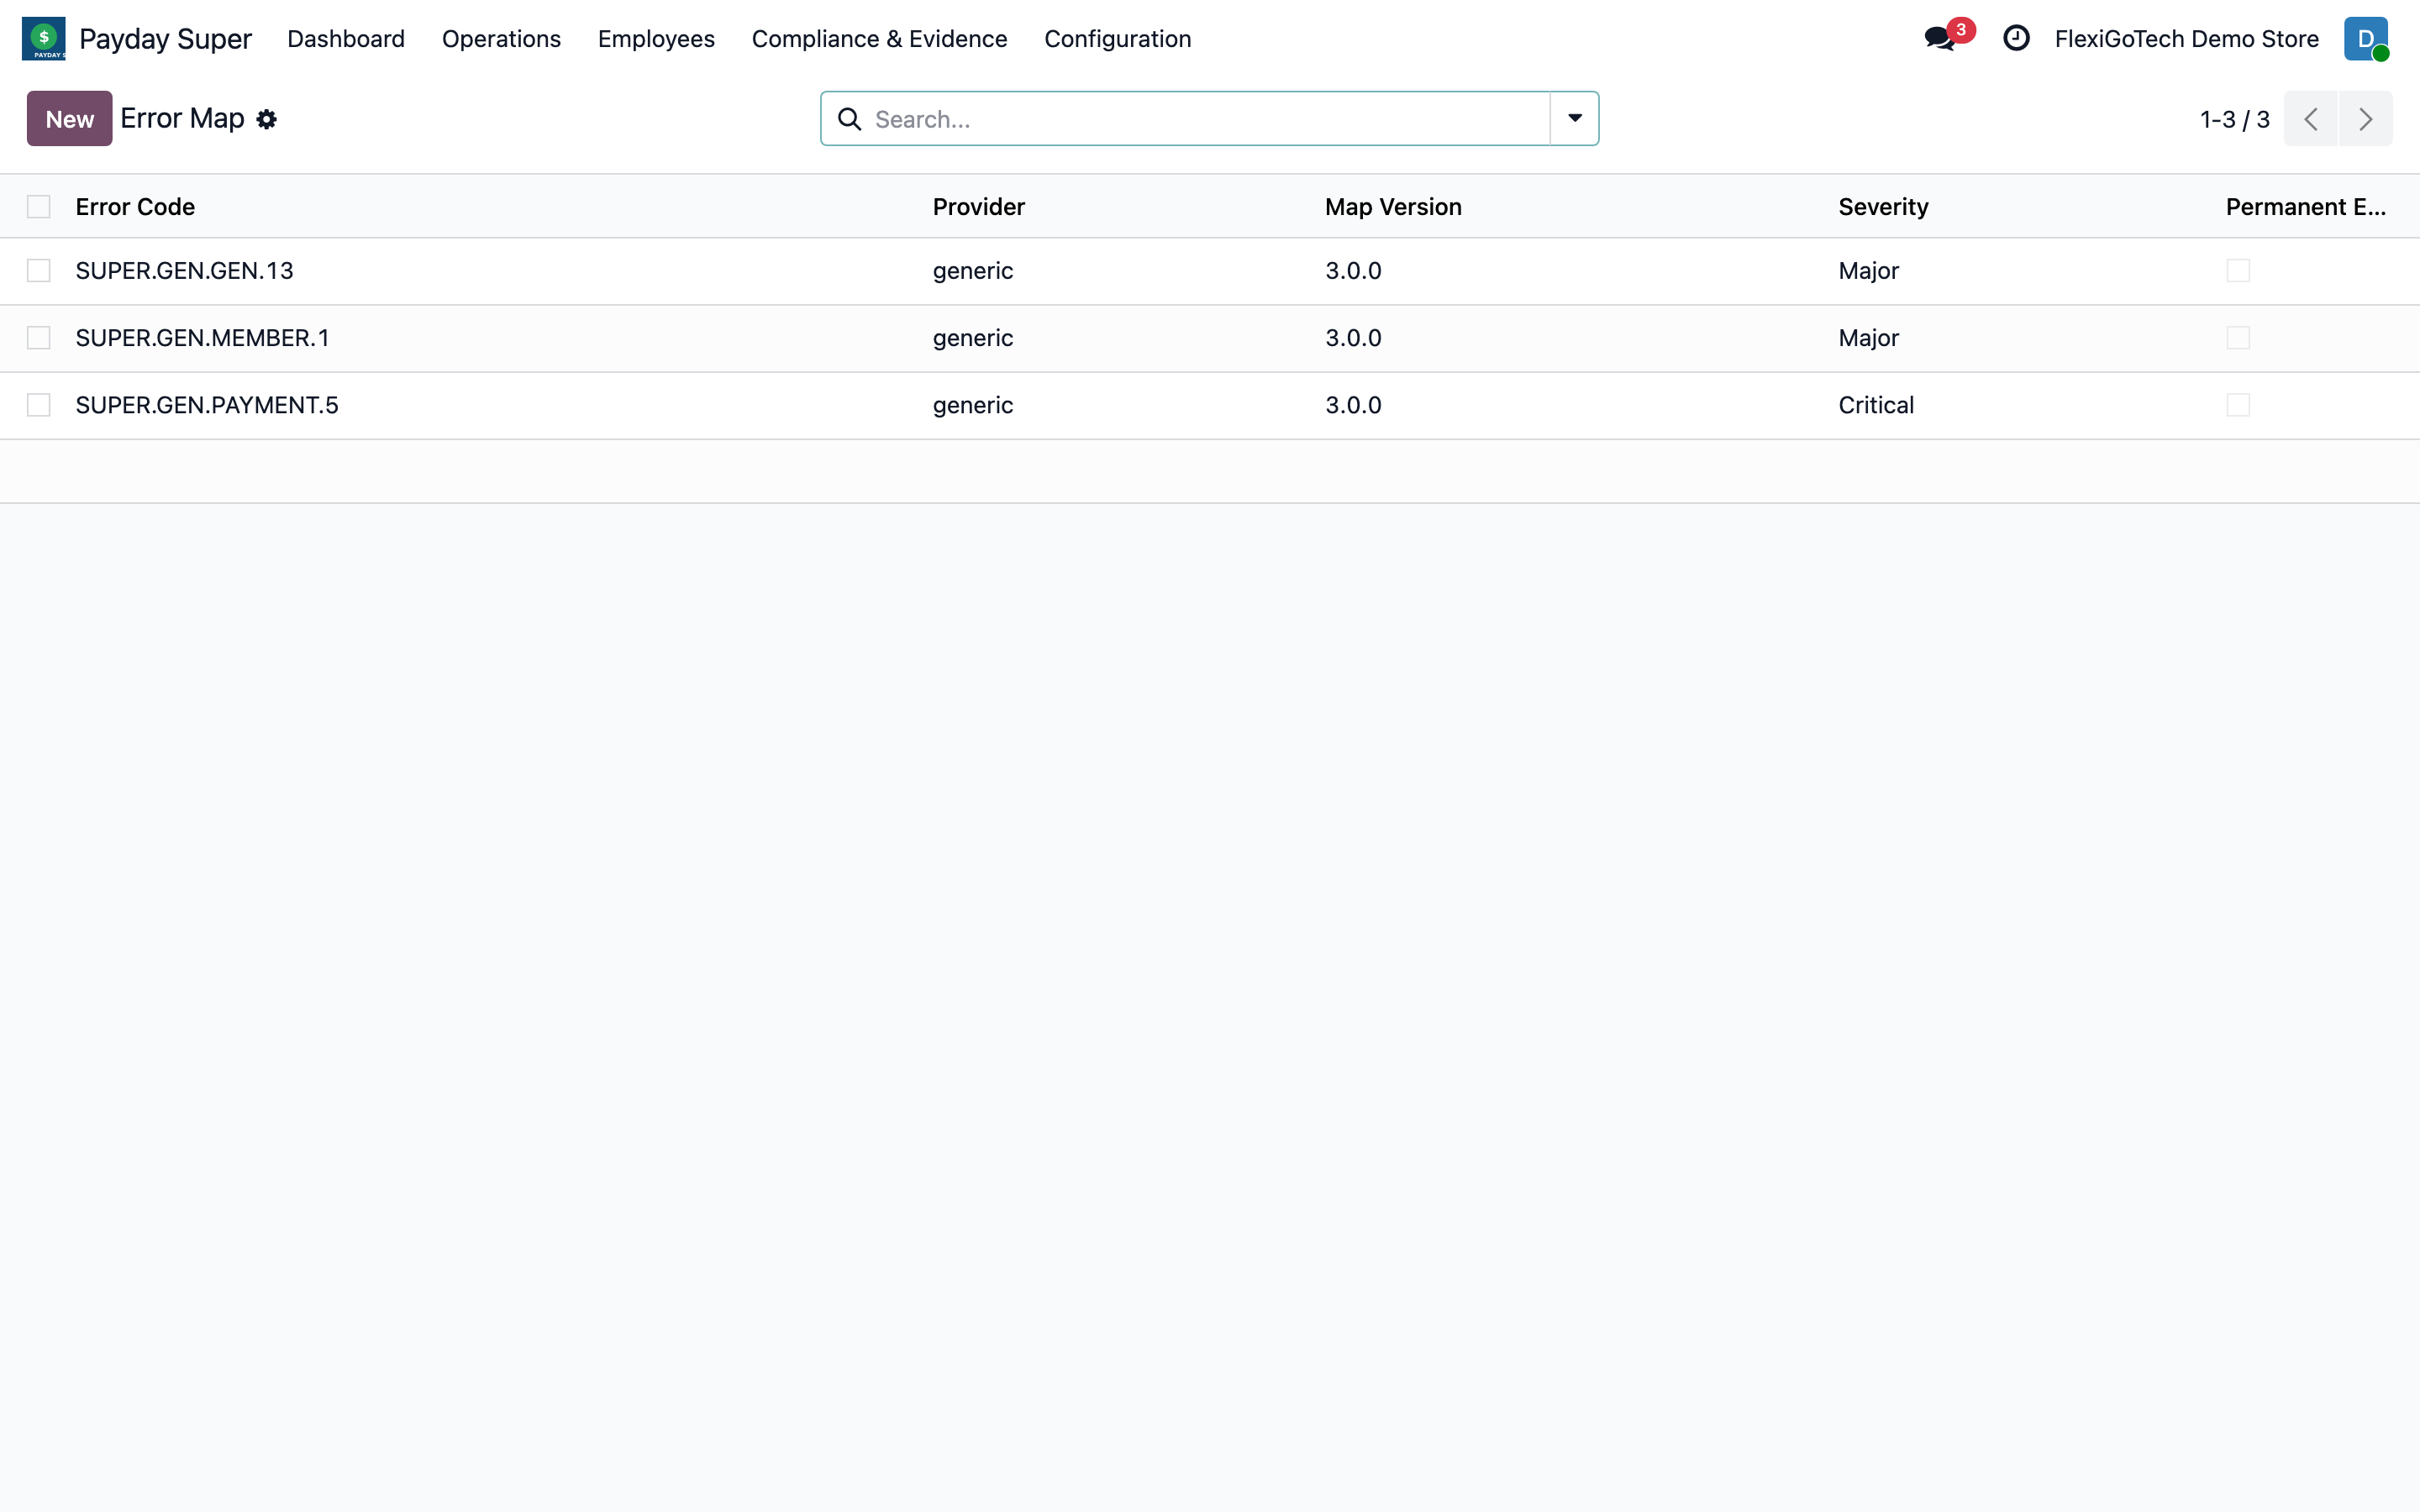Go to the previous page arrow
Image resolution: width=2420 pixels, height=1512 pixels.
point(2311,119)
